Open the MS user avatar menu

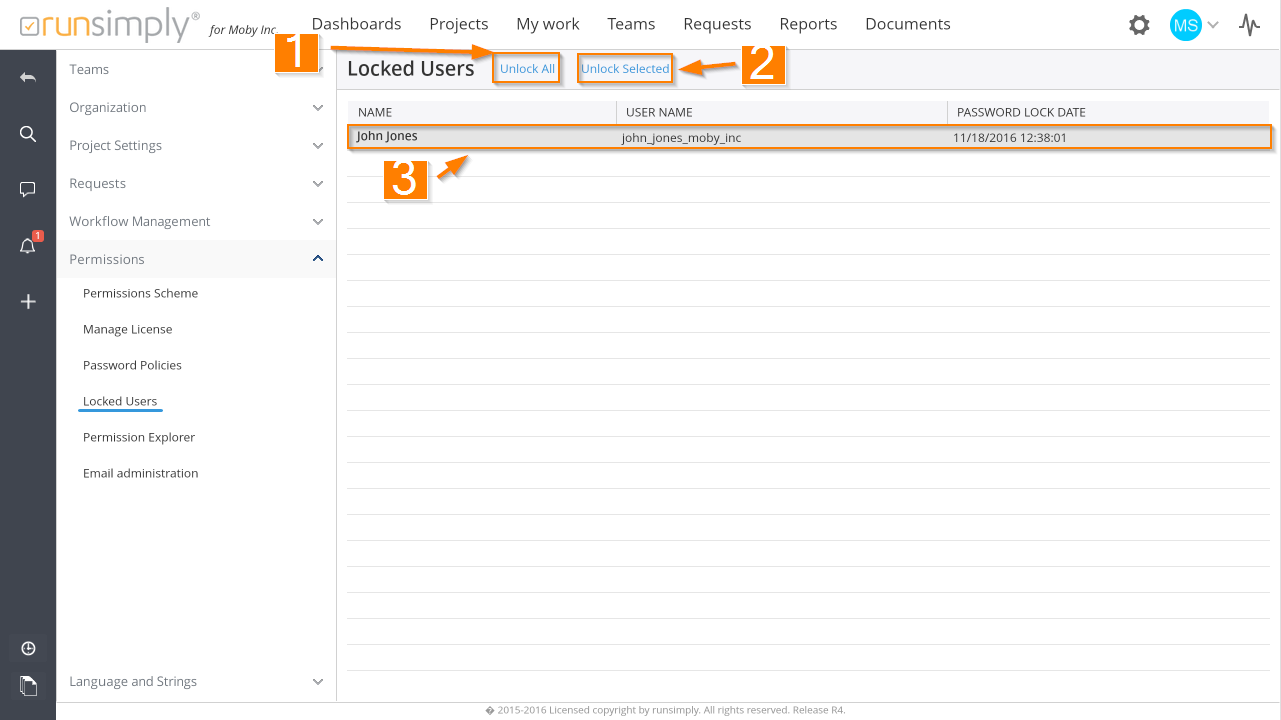(1185, 25)
